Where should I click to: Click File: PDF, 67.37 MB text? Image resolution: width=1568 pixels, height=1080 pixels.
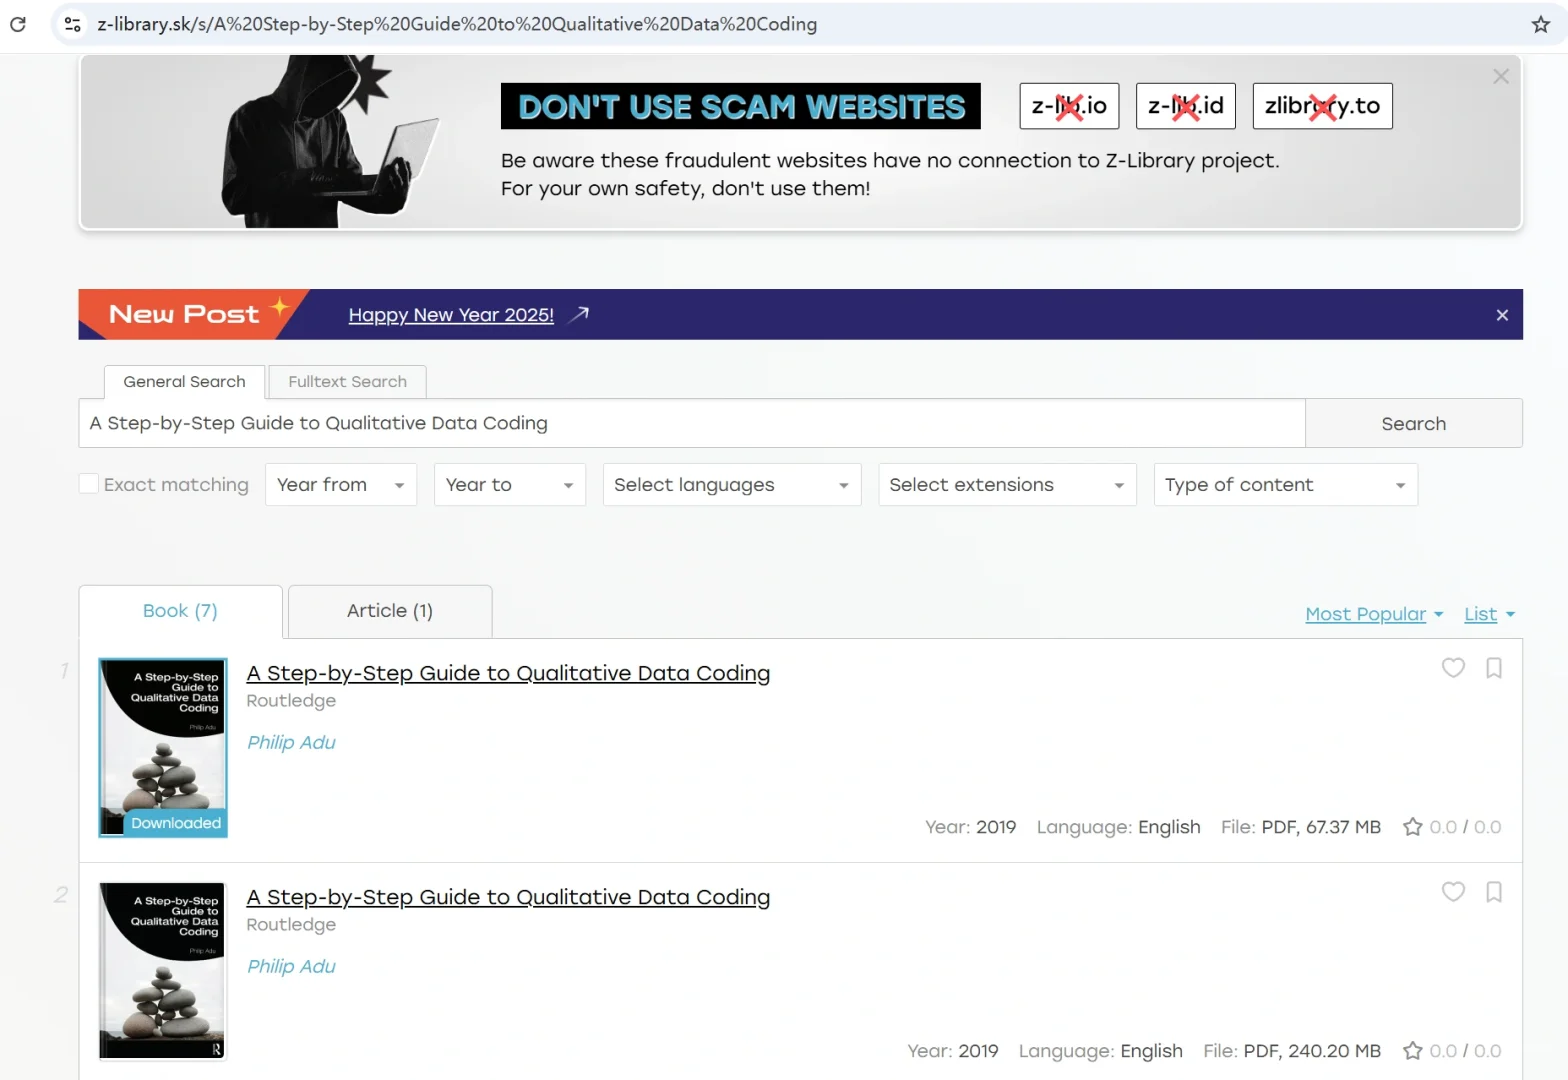(1300, 827)
